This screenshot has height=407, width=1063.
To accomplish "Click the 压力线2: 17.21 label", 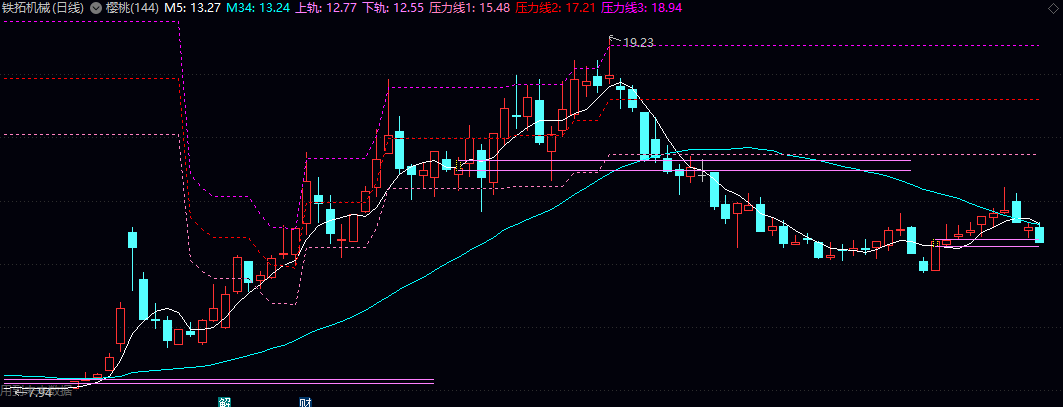I will (555, 8).
